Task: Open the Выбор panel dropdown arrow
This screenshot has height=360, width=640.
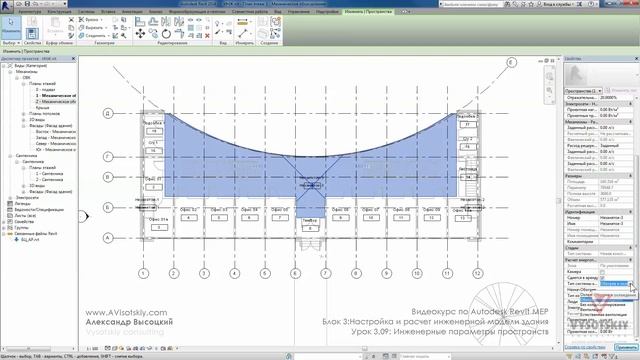Action: [x=18, y=43]
